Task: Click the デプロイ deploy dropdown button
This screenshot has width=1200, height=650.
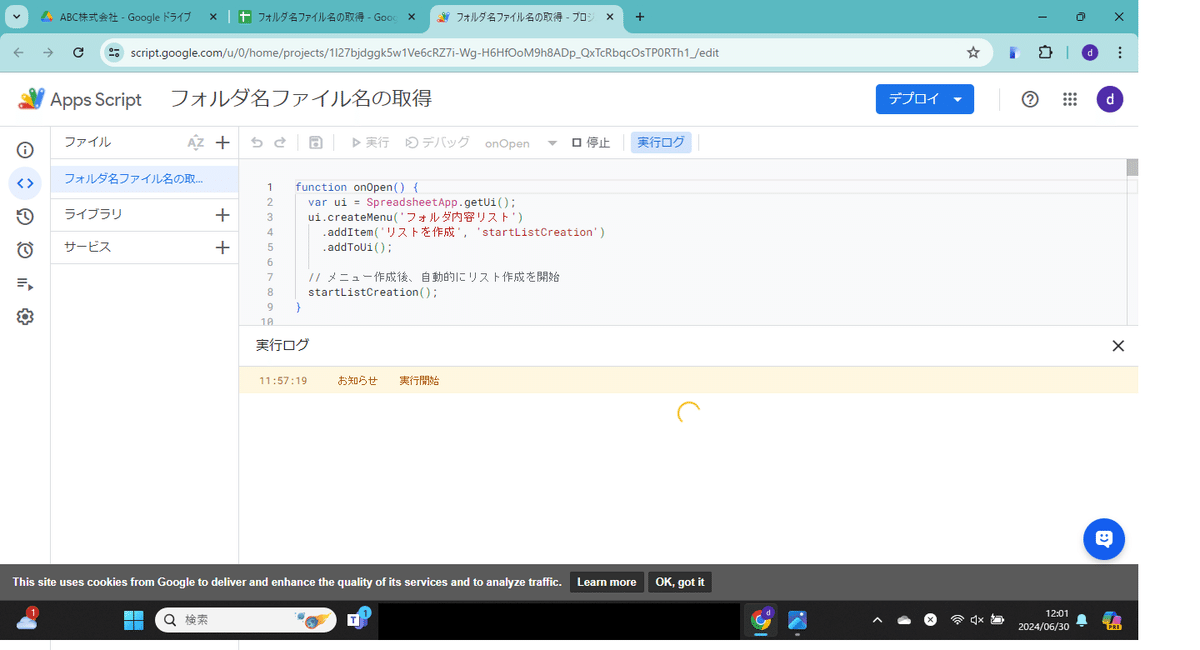Action: click(x=924, y=99)
